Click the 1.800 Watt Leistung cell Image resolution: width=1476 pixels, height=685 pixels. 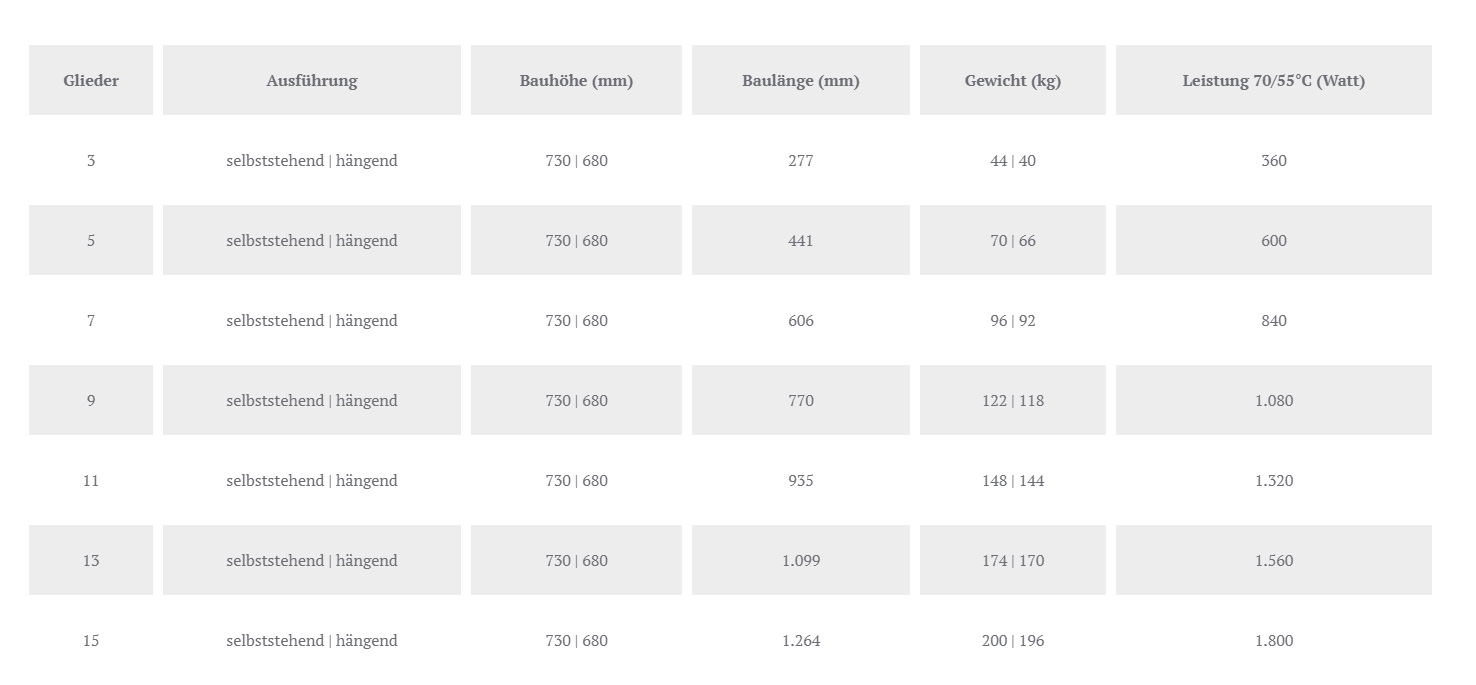pyautogui.click(x=1274, y=641)
